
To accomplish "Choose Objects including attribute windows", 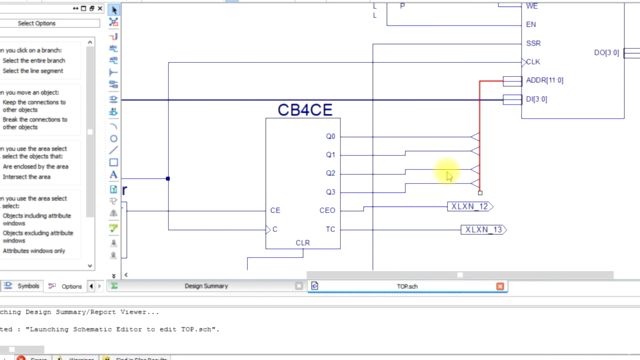I will pyautogui.click(x=37, y=219).
